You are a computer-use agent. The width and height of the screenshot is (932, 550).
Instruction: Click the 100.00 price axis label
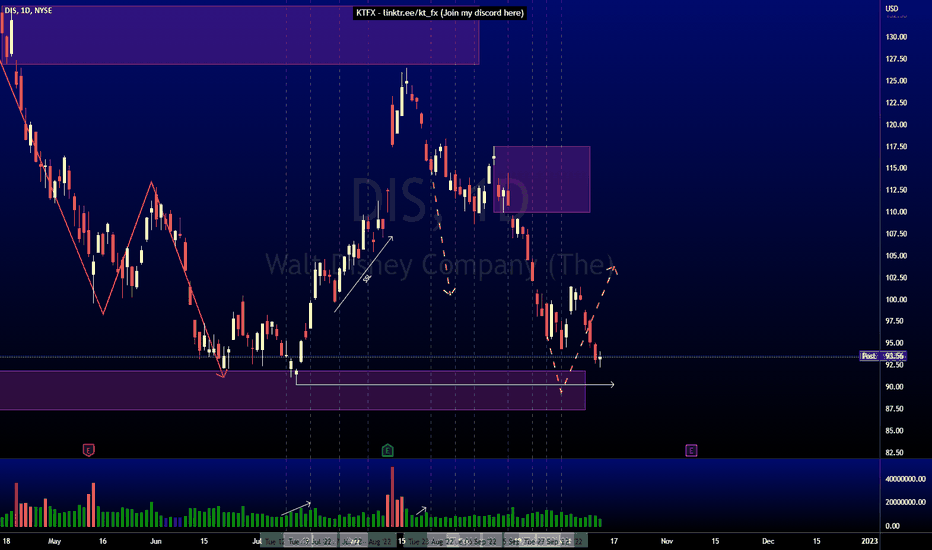[896, 300]
